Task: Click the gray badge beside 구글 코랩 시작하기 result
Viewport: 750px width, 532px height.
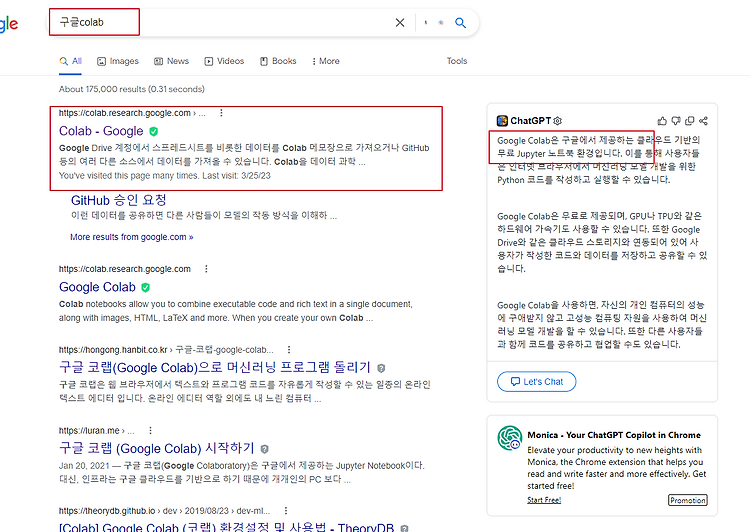Action: pyautogui.click(x=265, y=449)
